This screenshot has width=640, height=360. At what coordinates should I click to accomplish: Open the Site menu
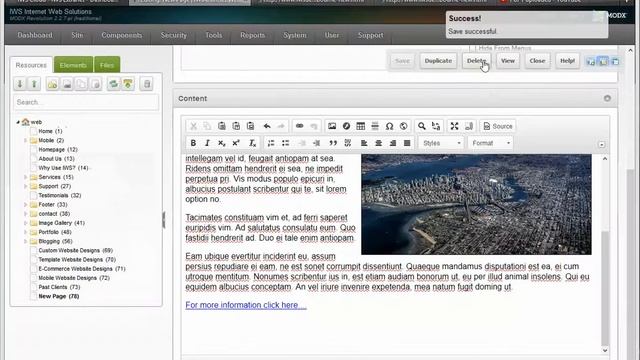tap(77, 35)
